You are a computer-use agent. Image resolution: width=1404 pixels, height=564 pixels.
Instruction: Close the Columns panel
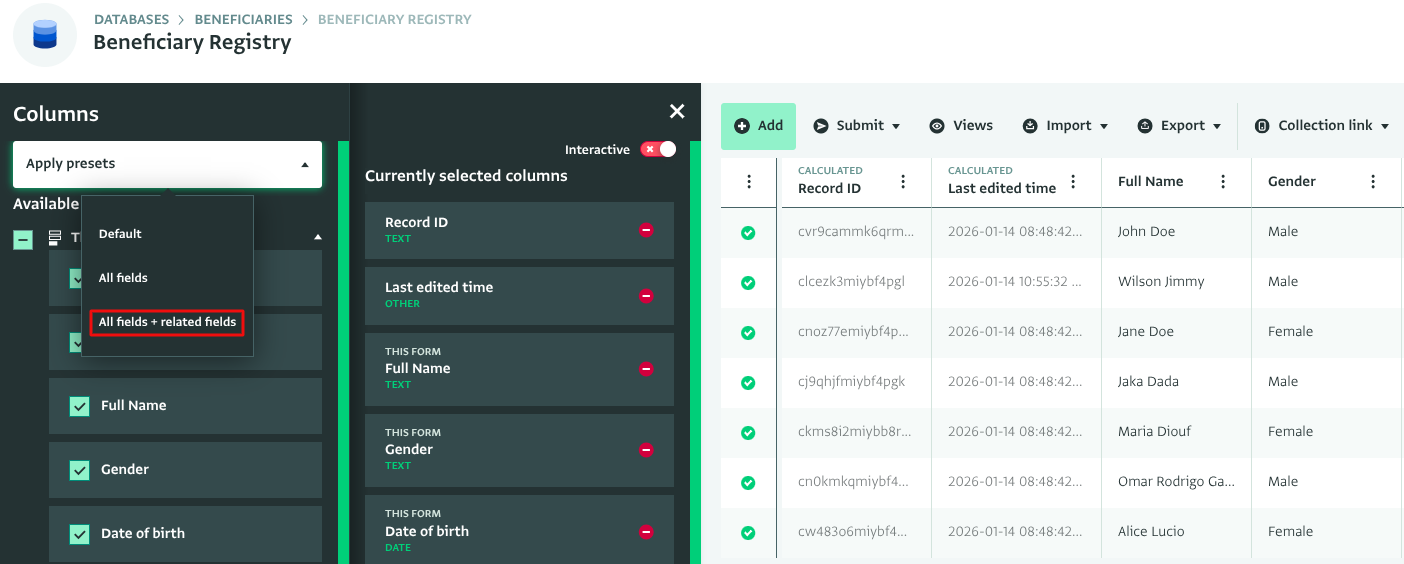(x=677, y=112)
